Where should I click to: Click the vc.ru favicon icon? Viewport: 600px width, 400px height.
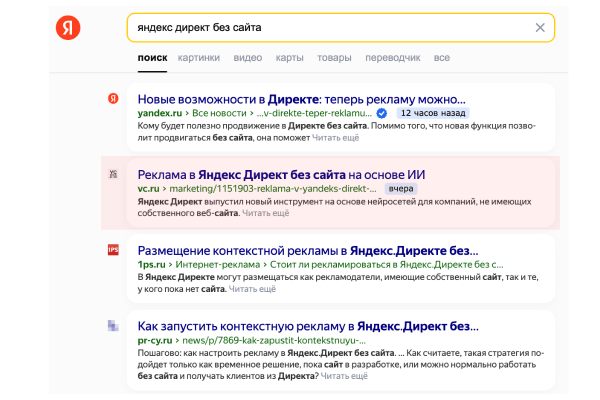pos(113,174)
